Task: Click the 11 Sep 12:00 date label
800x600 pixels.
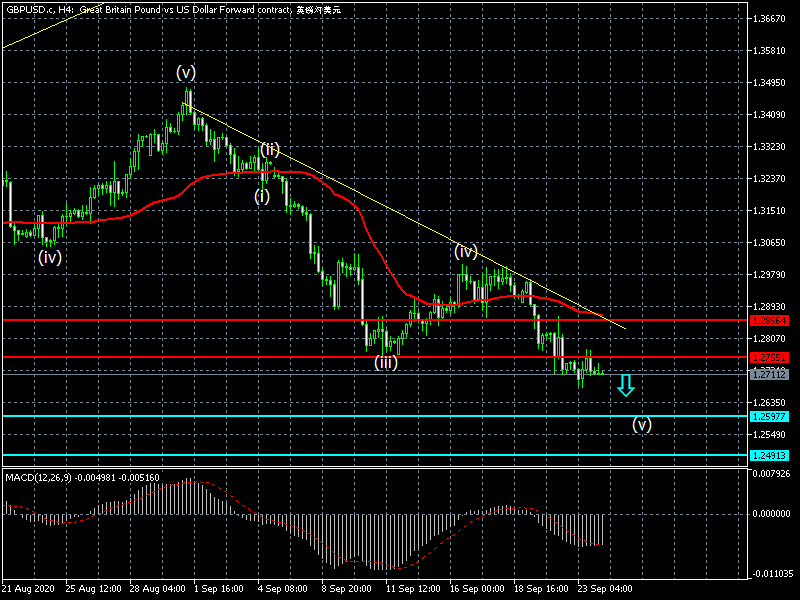Action: pyautogui.click(x=413, y=588)
